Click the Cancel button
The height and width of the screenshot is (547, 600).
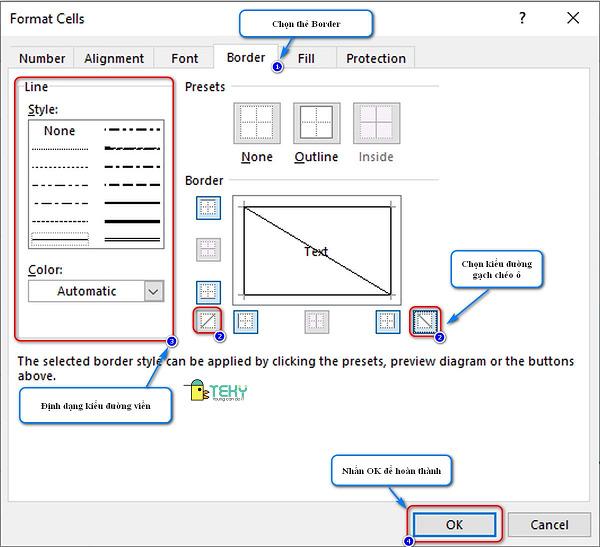(x=549, y=524)
